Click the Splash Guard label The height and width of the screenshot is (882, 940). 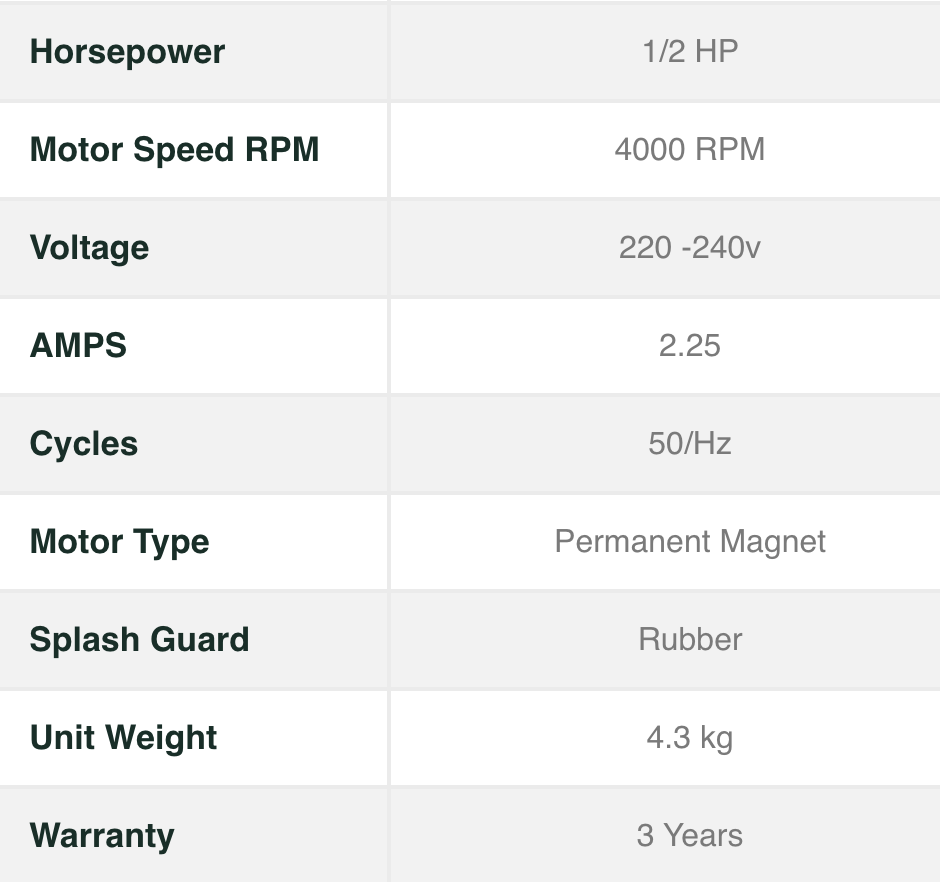coord(140,640)
